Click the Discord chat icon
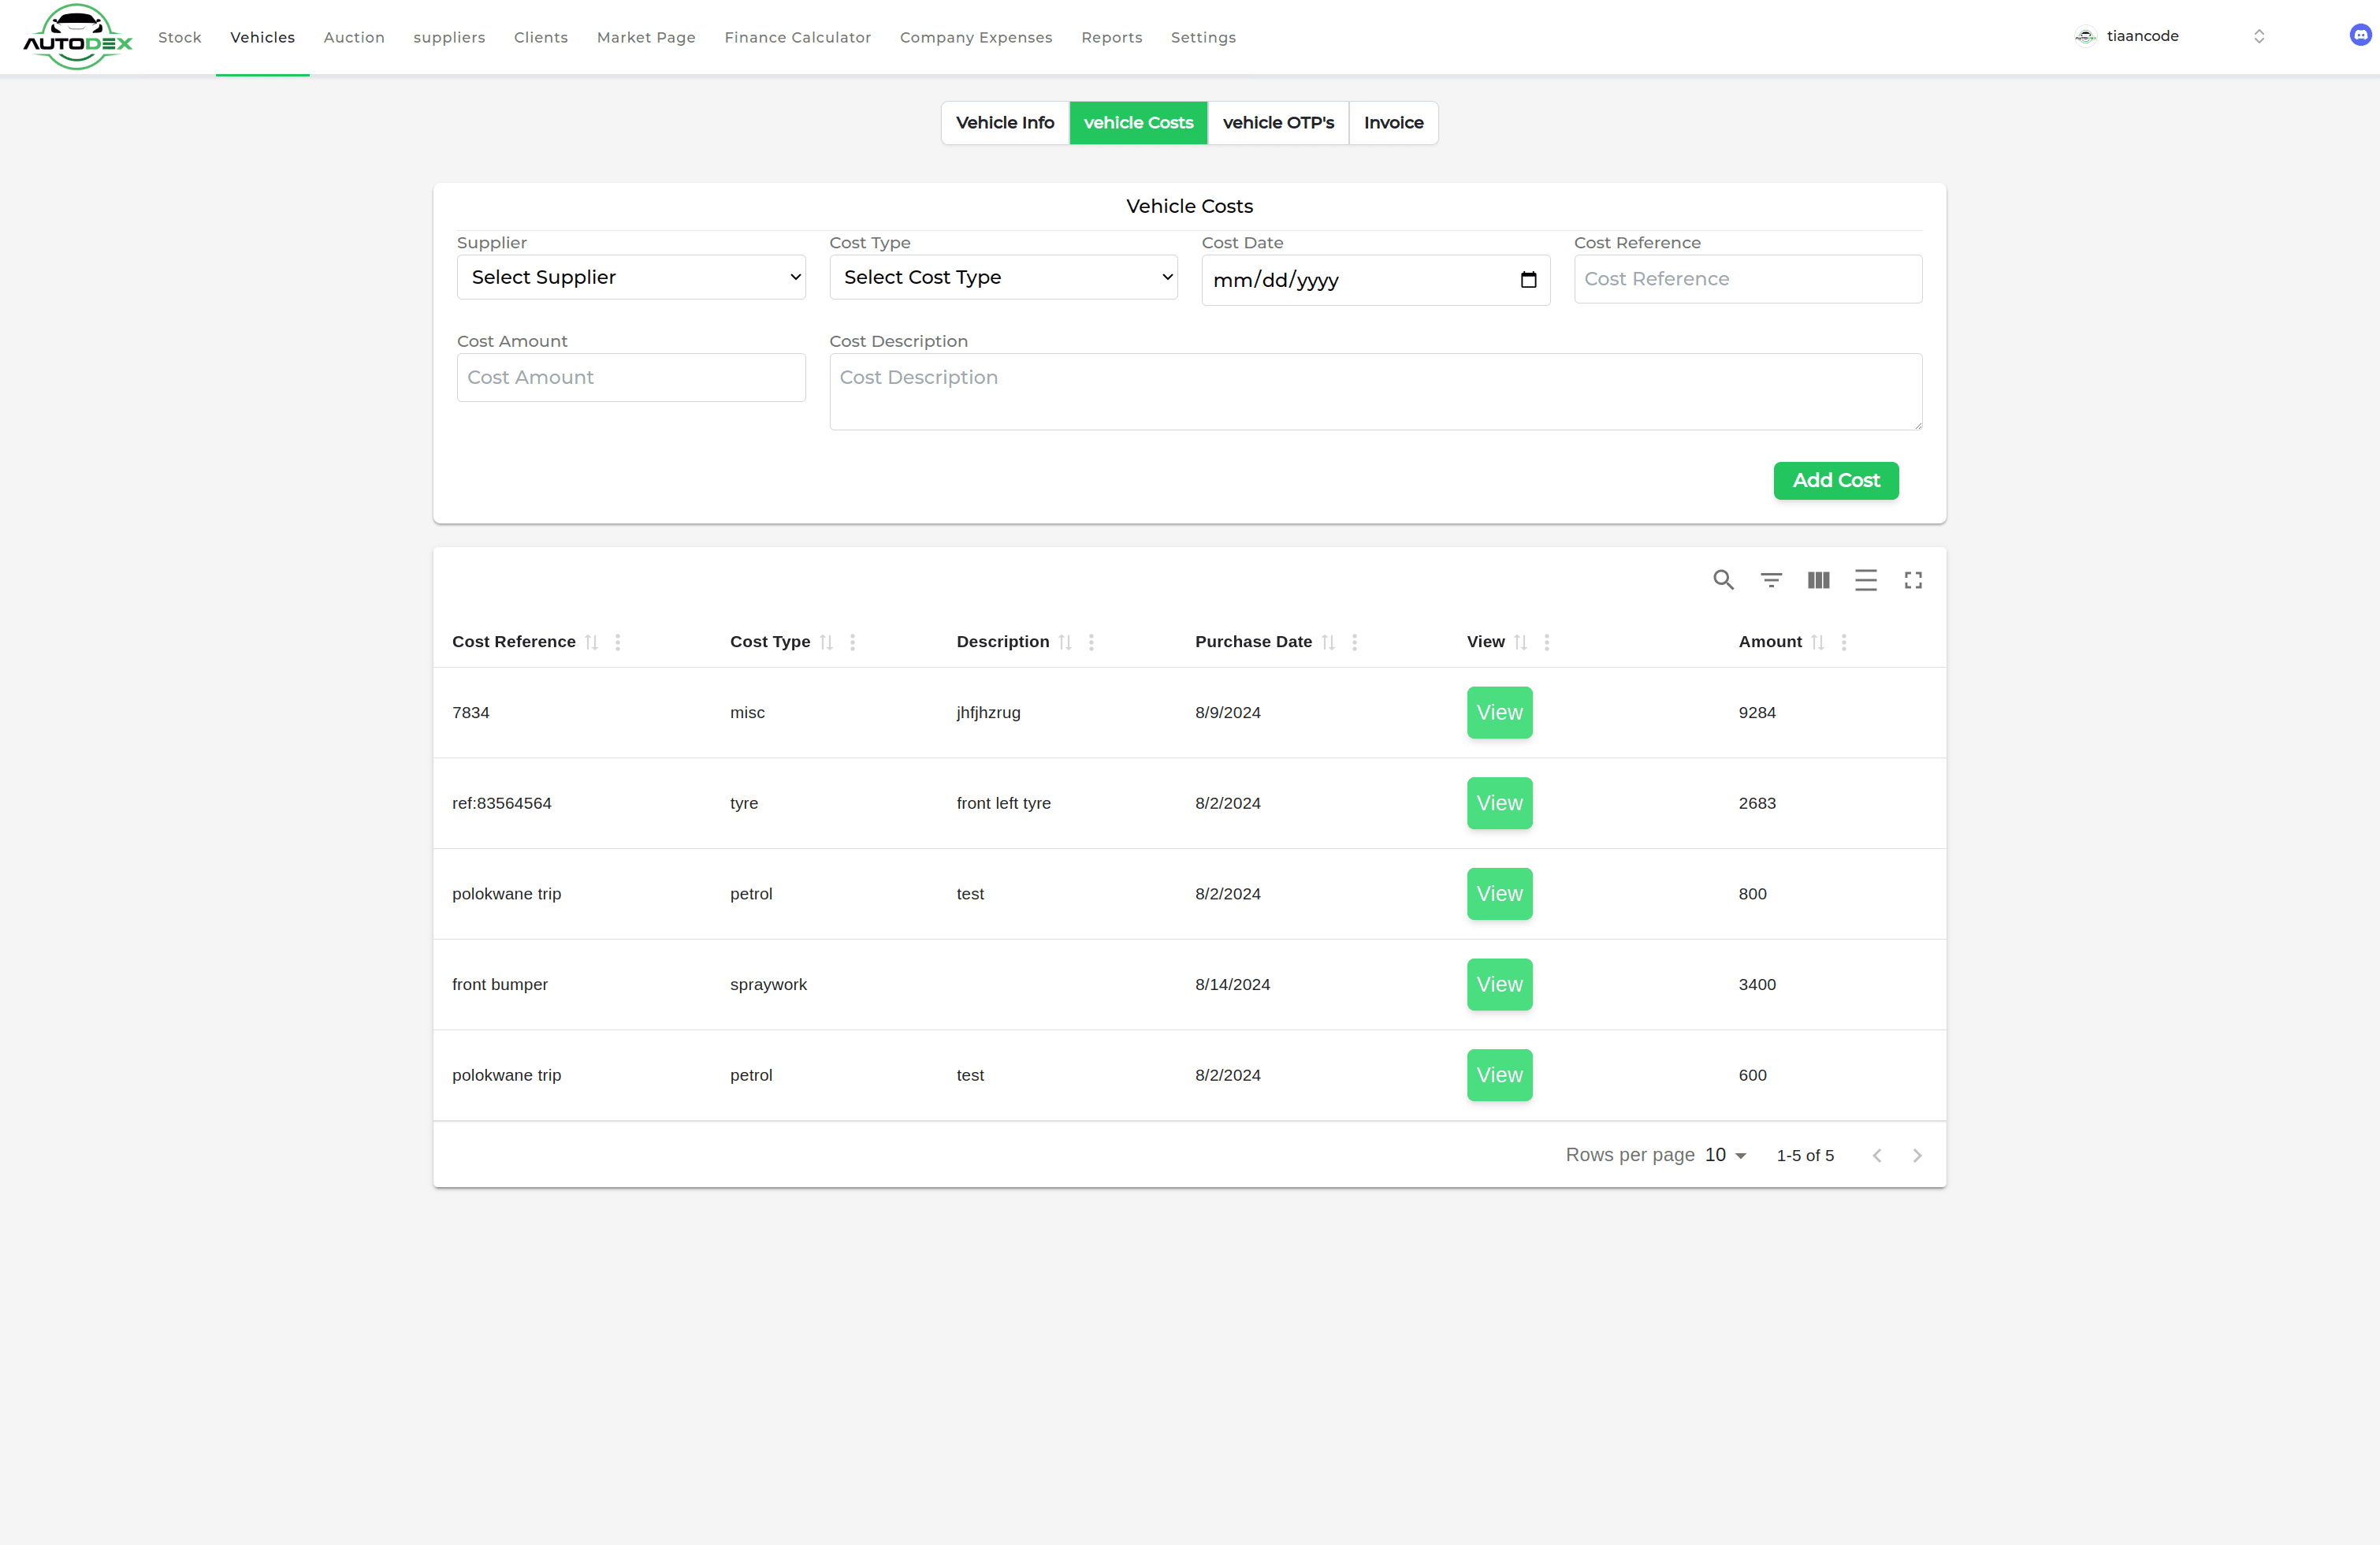 [x=2360, y=35]
